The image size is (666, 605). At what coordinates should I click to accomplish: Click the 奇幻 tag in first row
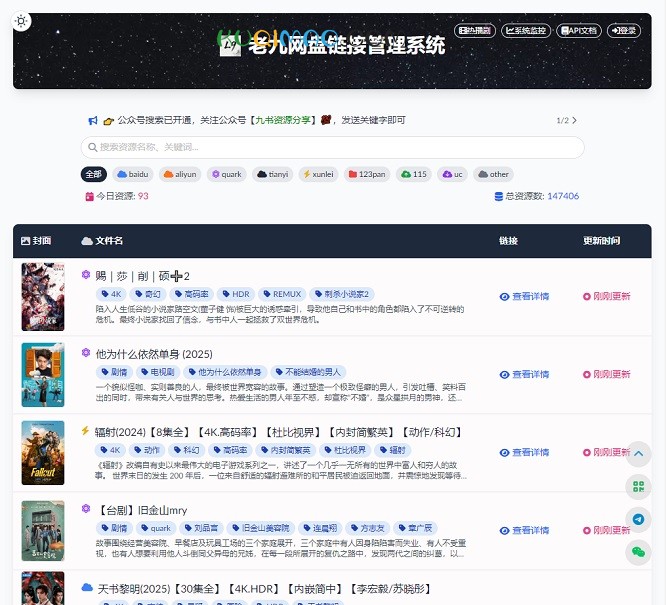148,294
